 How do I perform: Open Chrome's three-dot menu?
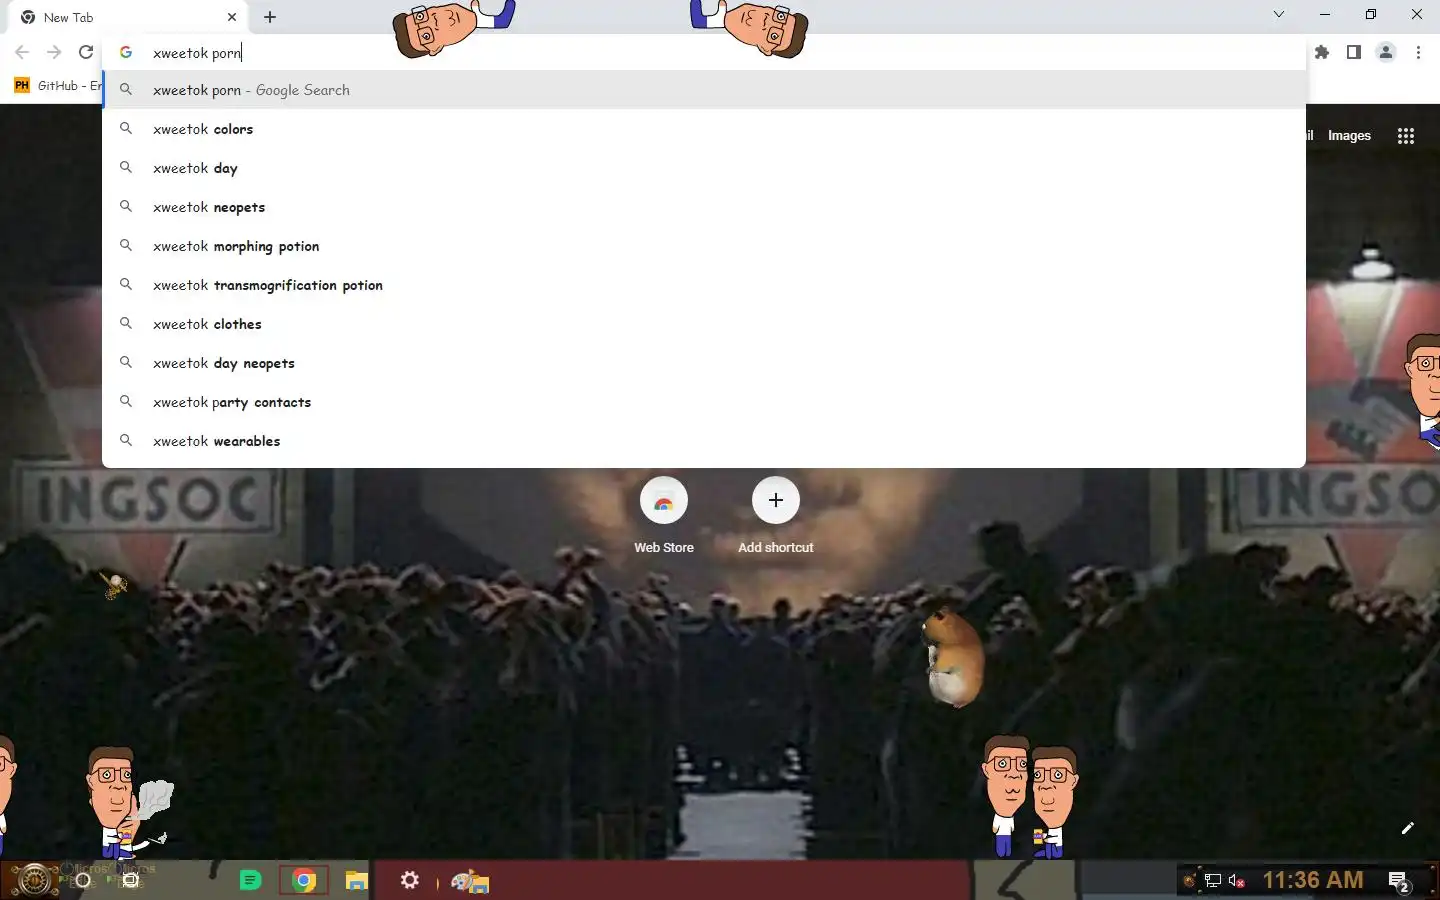[1418, 52]
